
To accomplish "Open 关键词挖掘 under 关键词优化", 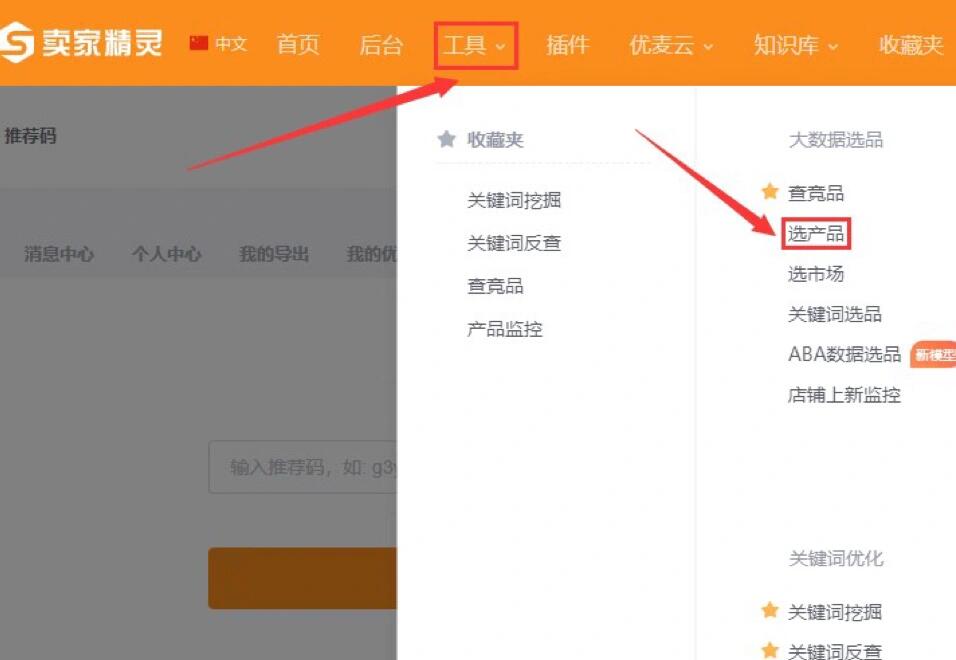I will click(835, 611).
